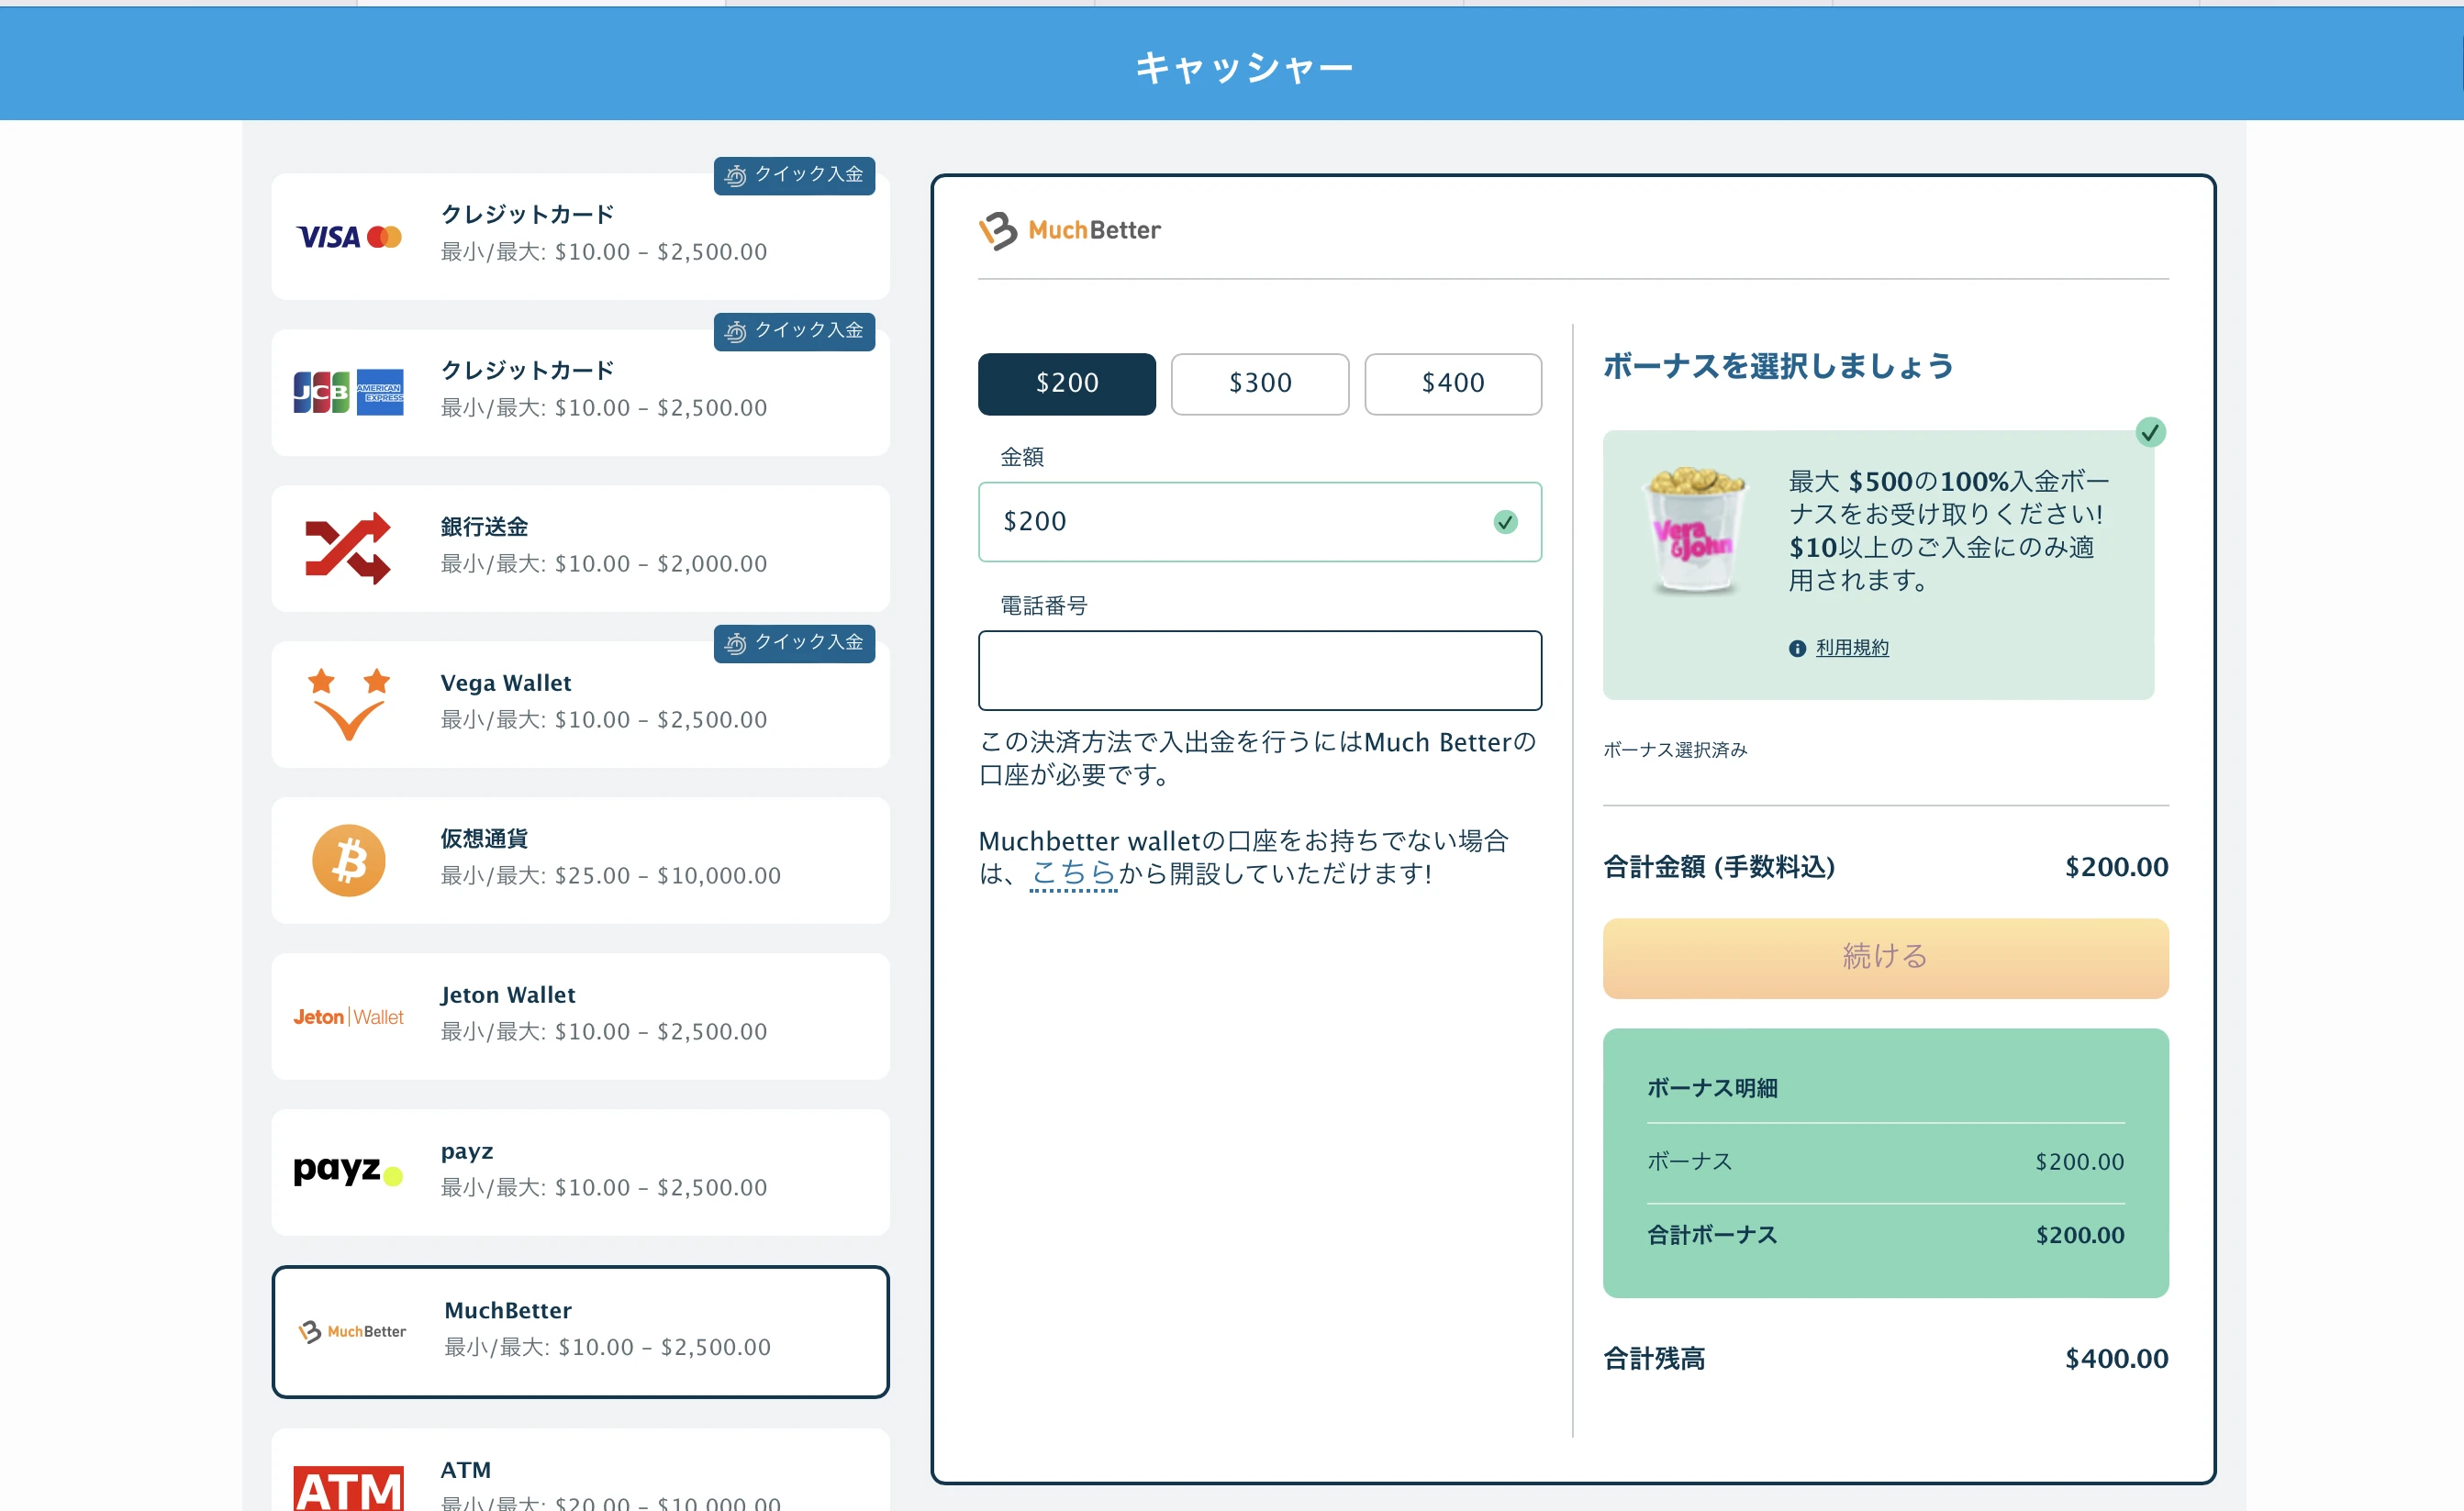Viewport: 2464px width, 1511px height.
Task: Click the 電話番号 phone number field
Action: (x=1260, y=670)
